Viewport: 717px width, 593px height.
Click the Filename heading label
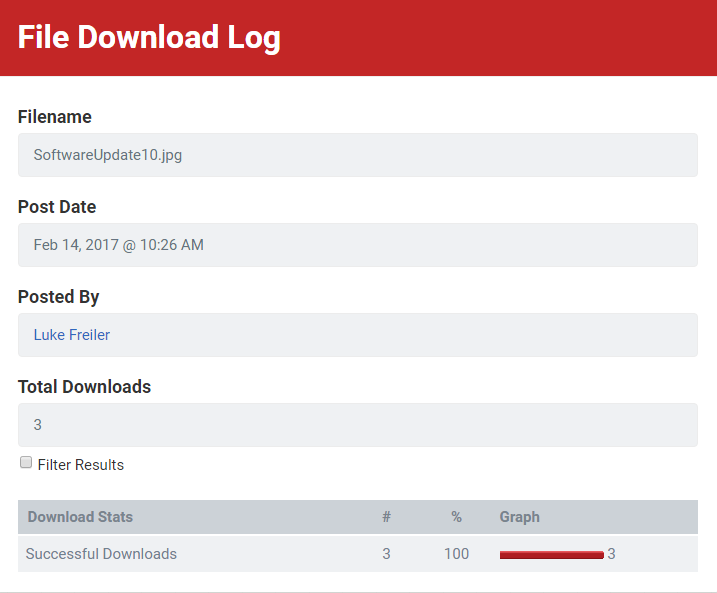(54, 117)
